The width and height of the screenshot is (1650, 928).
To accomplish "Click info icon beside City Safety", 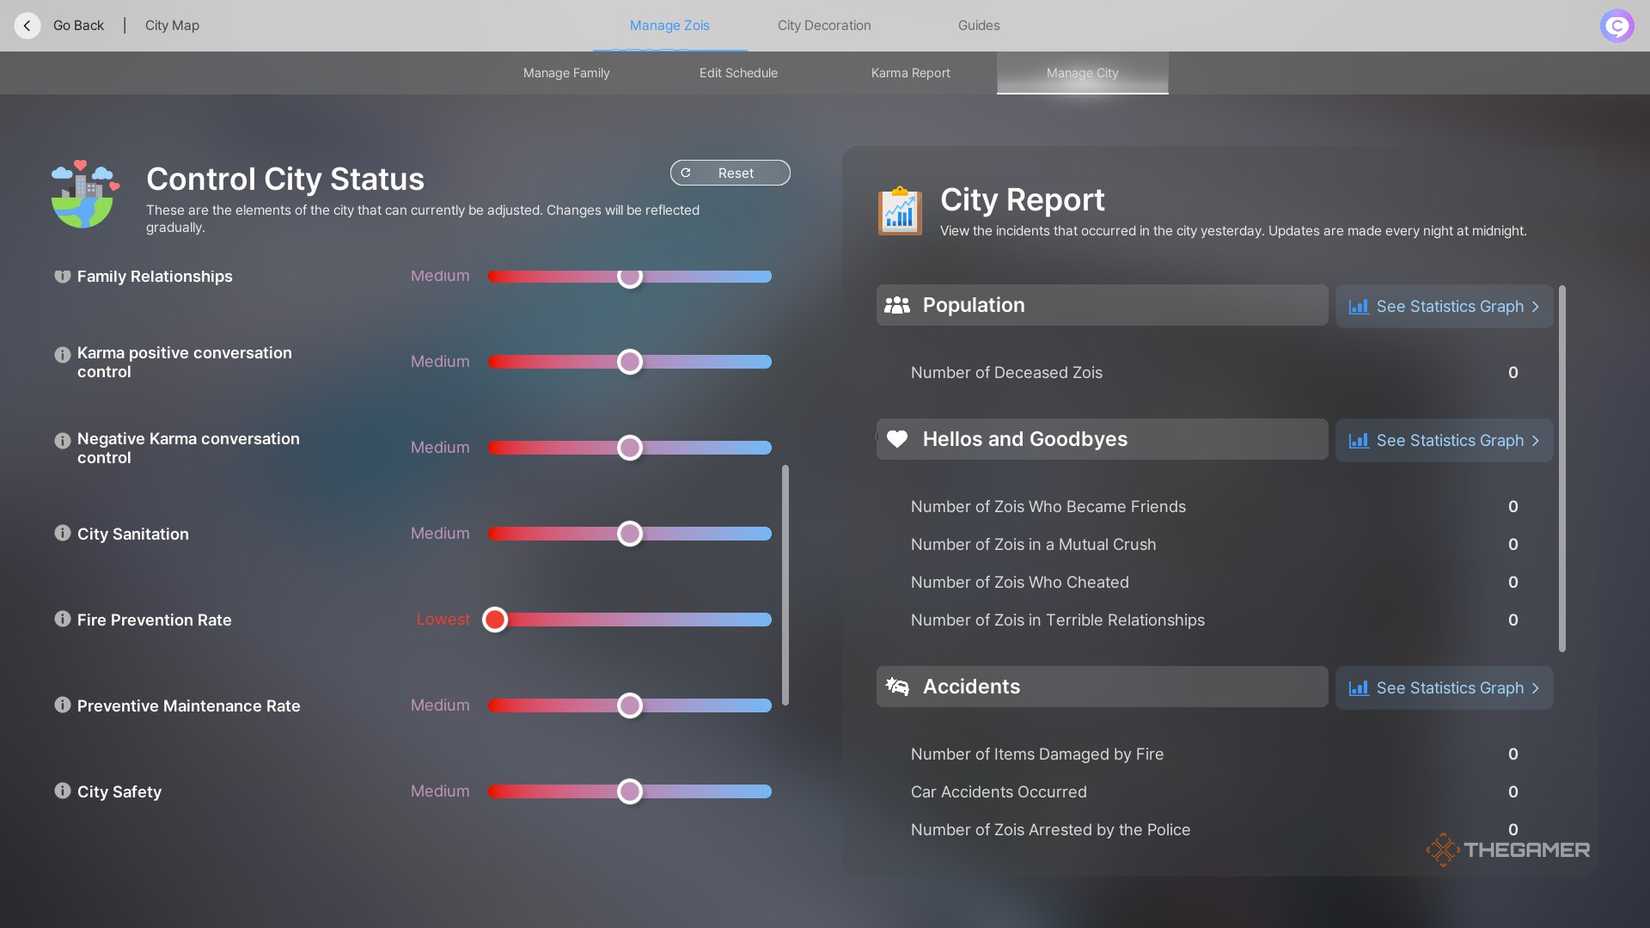I will coord(62,791).
